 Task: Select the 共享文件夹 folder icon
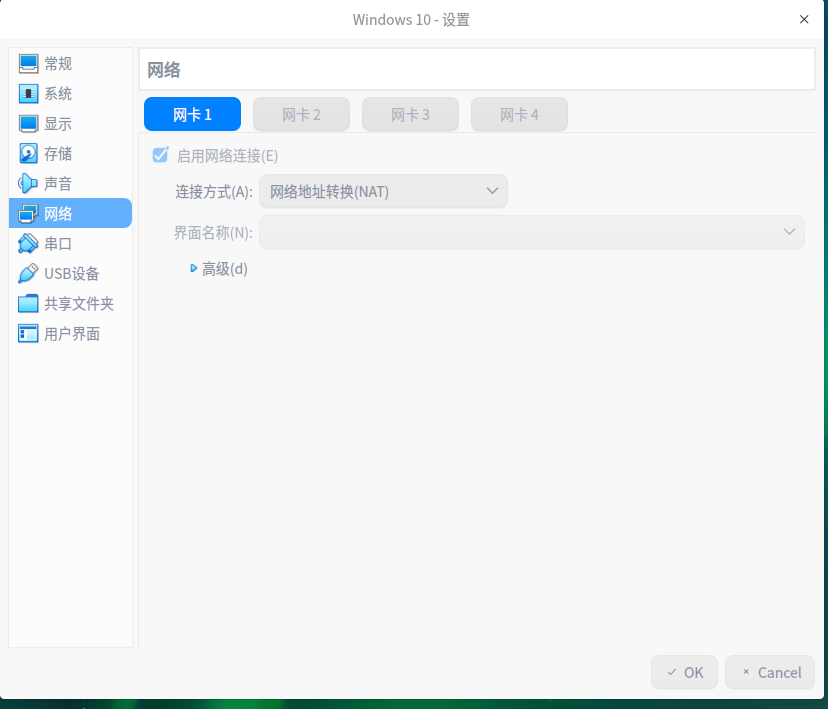pyautogui.click(x=28, y=304)
